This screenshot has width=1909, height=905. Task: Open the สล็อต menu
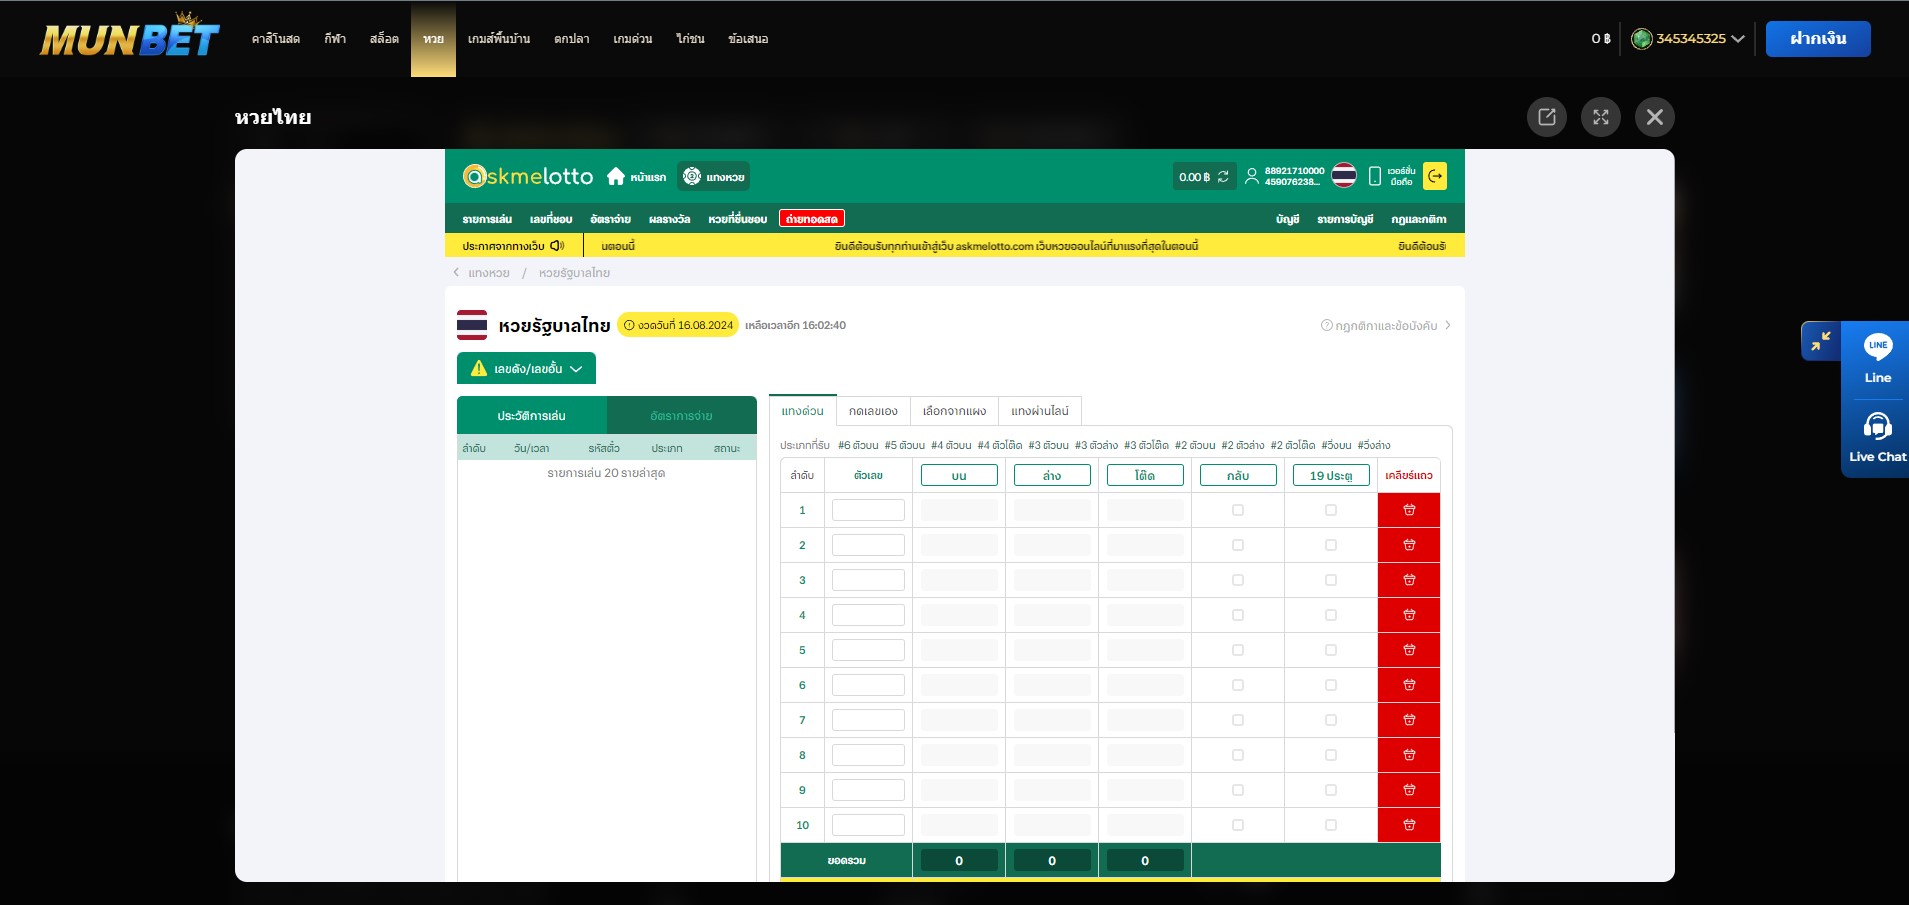[384, 39]
